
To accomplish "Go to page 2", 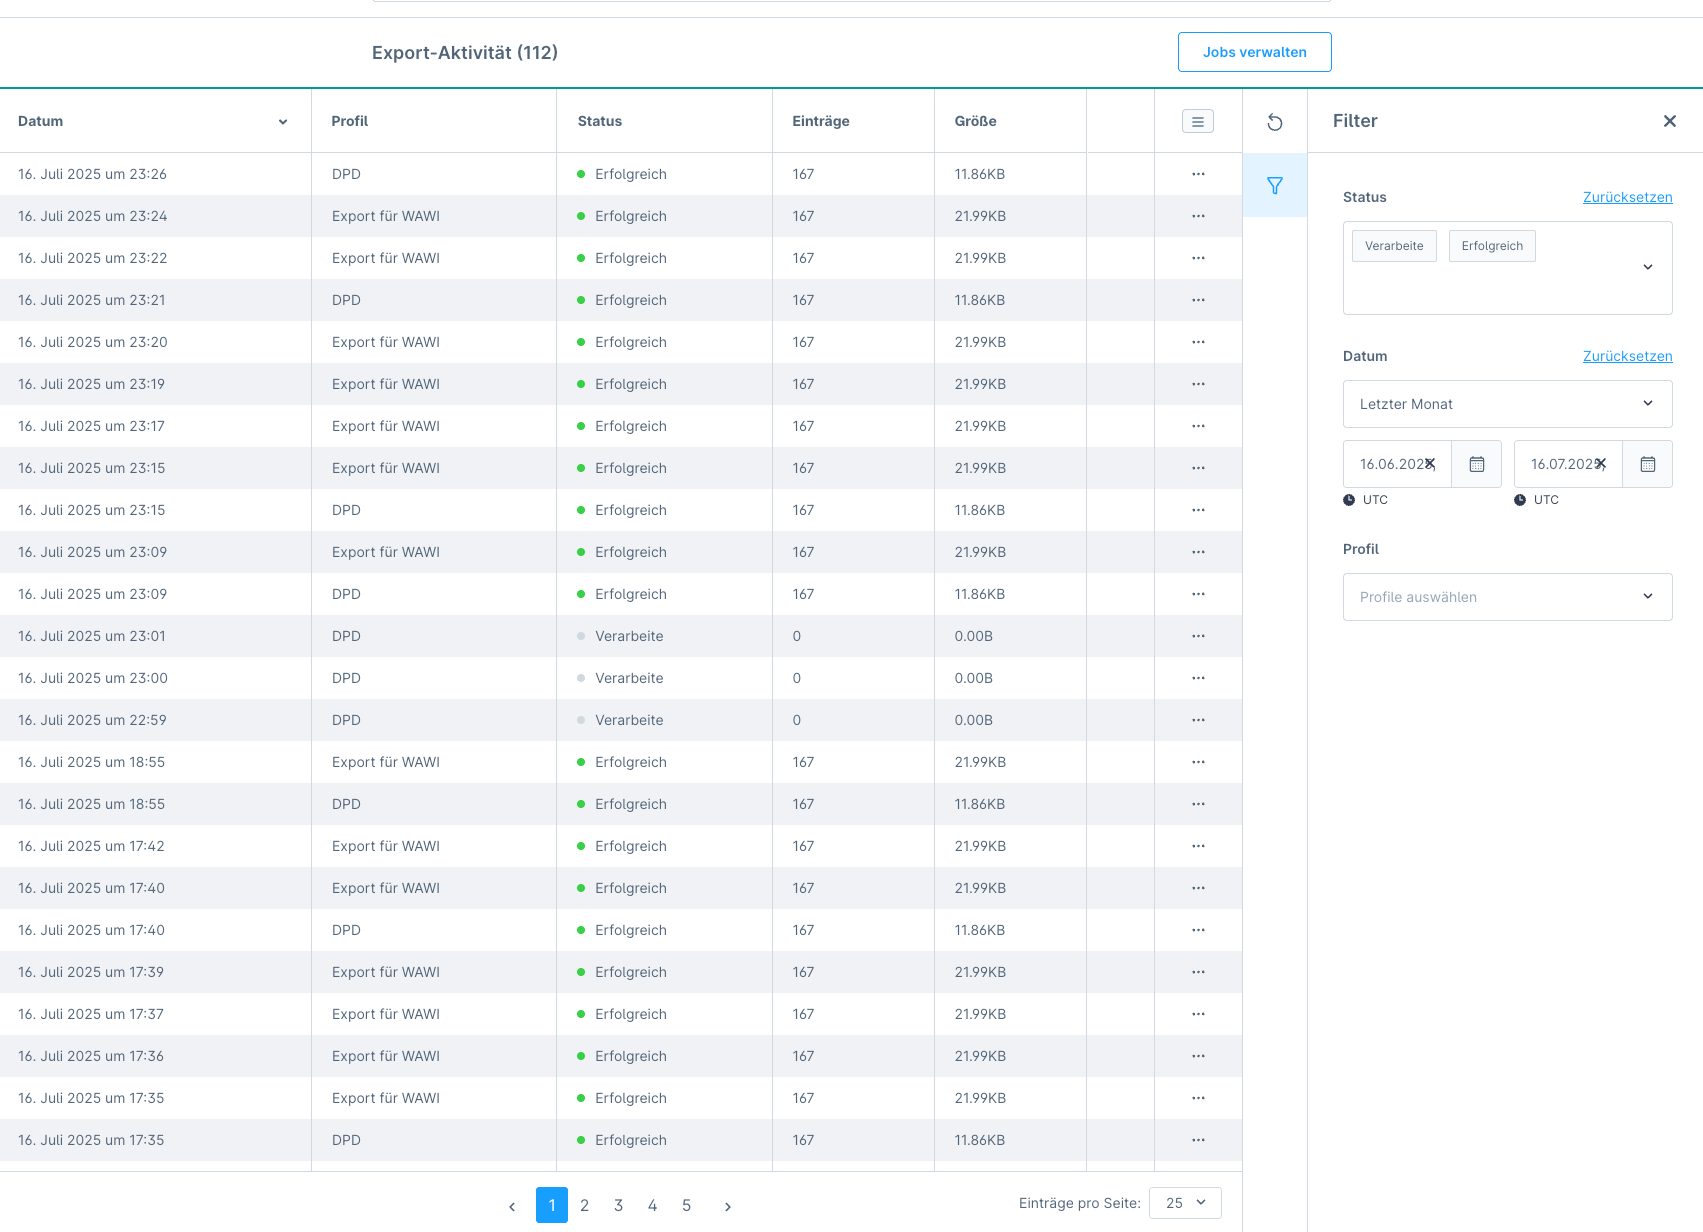I will [585, 1205].
